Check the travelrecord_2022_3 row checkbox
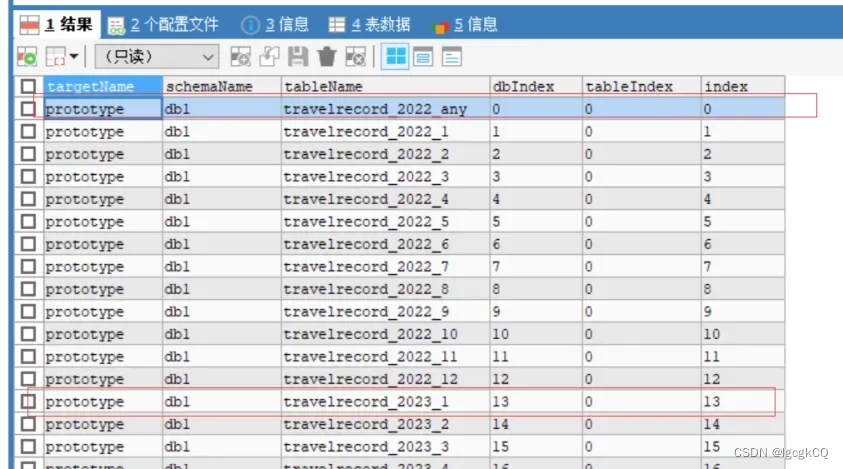The height and width of the screenshot is (469, 843). click(x=28, y=177)
